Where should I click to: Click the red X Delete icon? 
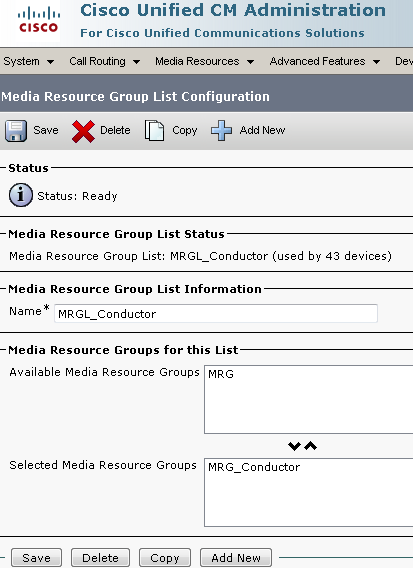pyautogui.click(x=83, y=131)
